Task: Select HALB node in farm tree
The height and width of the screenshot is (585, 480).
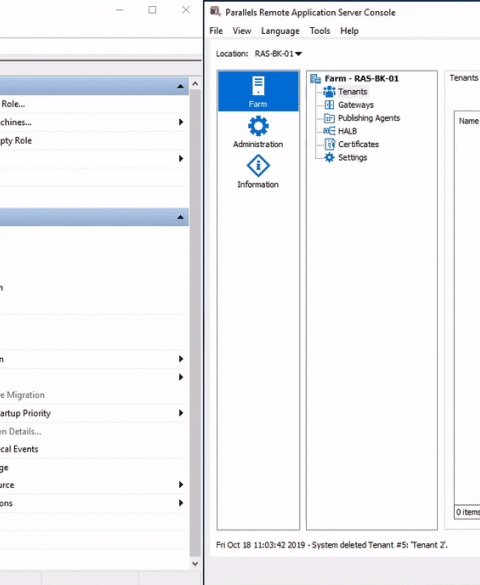Action: click(347, 131)
